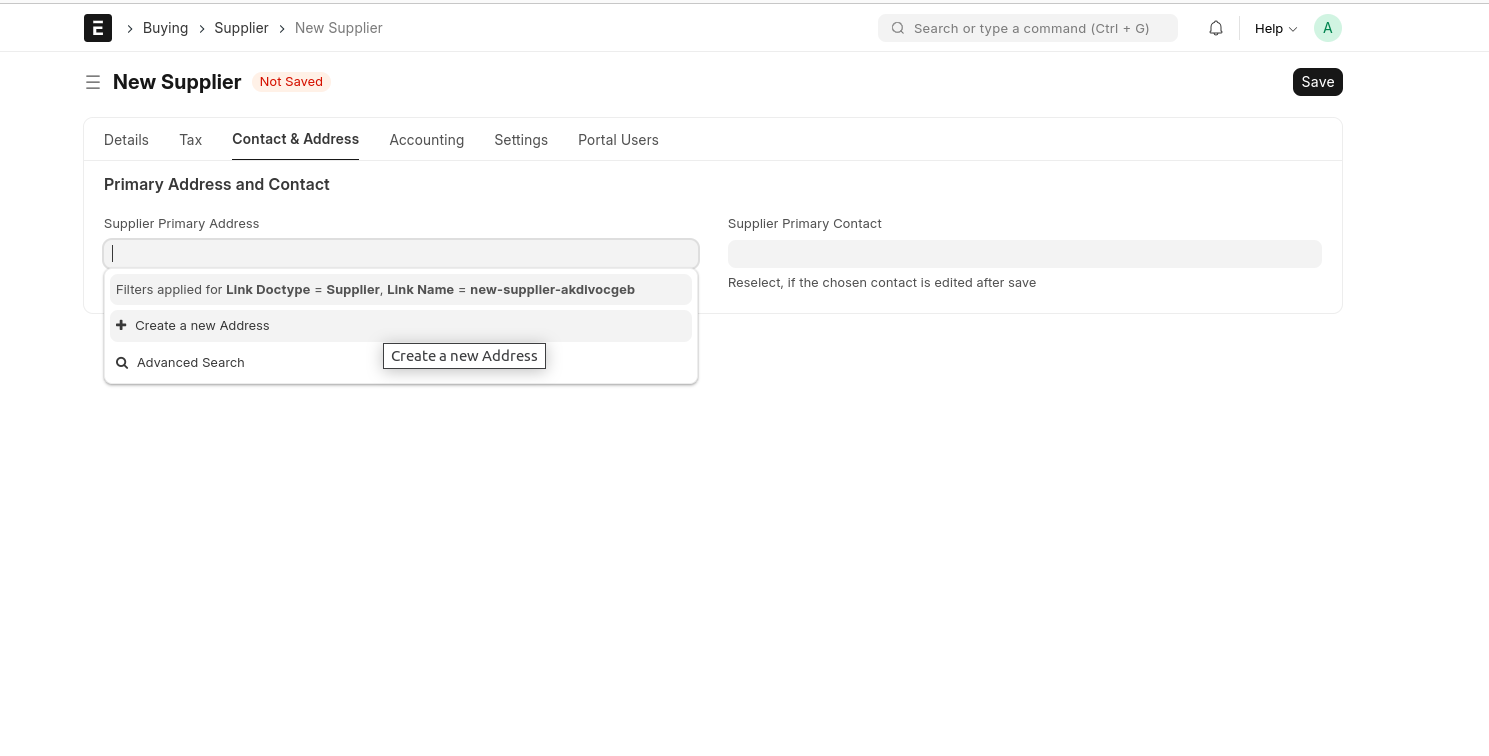Click the user avatar icon
Image resolution: width=1489 pixels, height=756 pixels.
pyautogui.click(x=1327, y=28)
